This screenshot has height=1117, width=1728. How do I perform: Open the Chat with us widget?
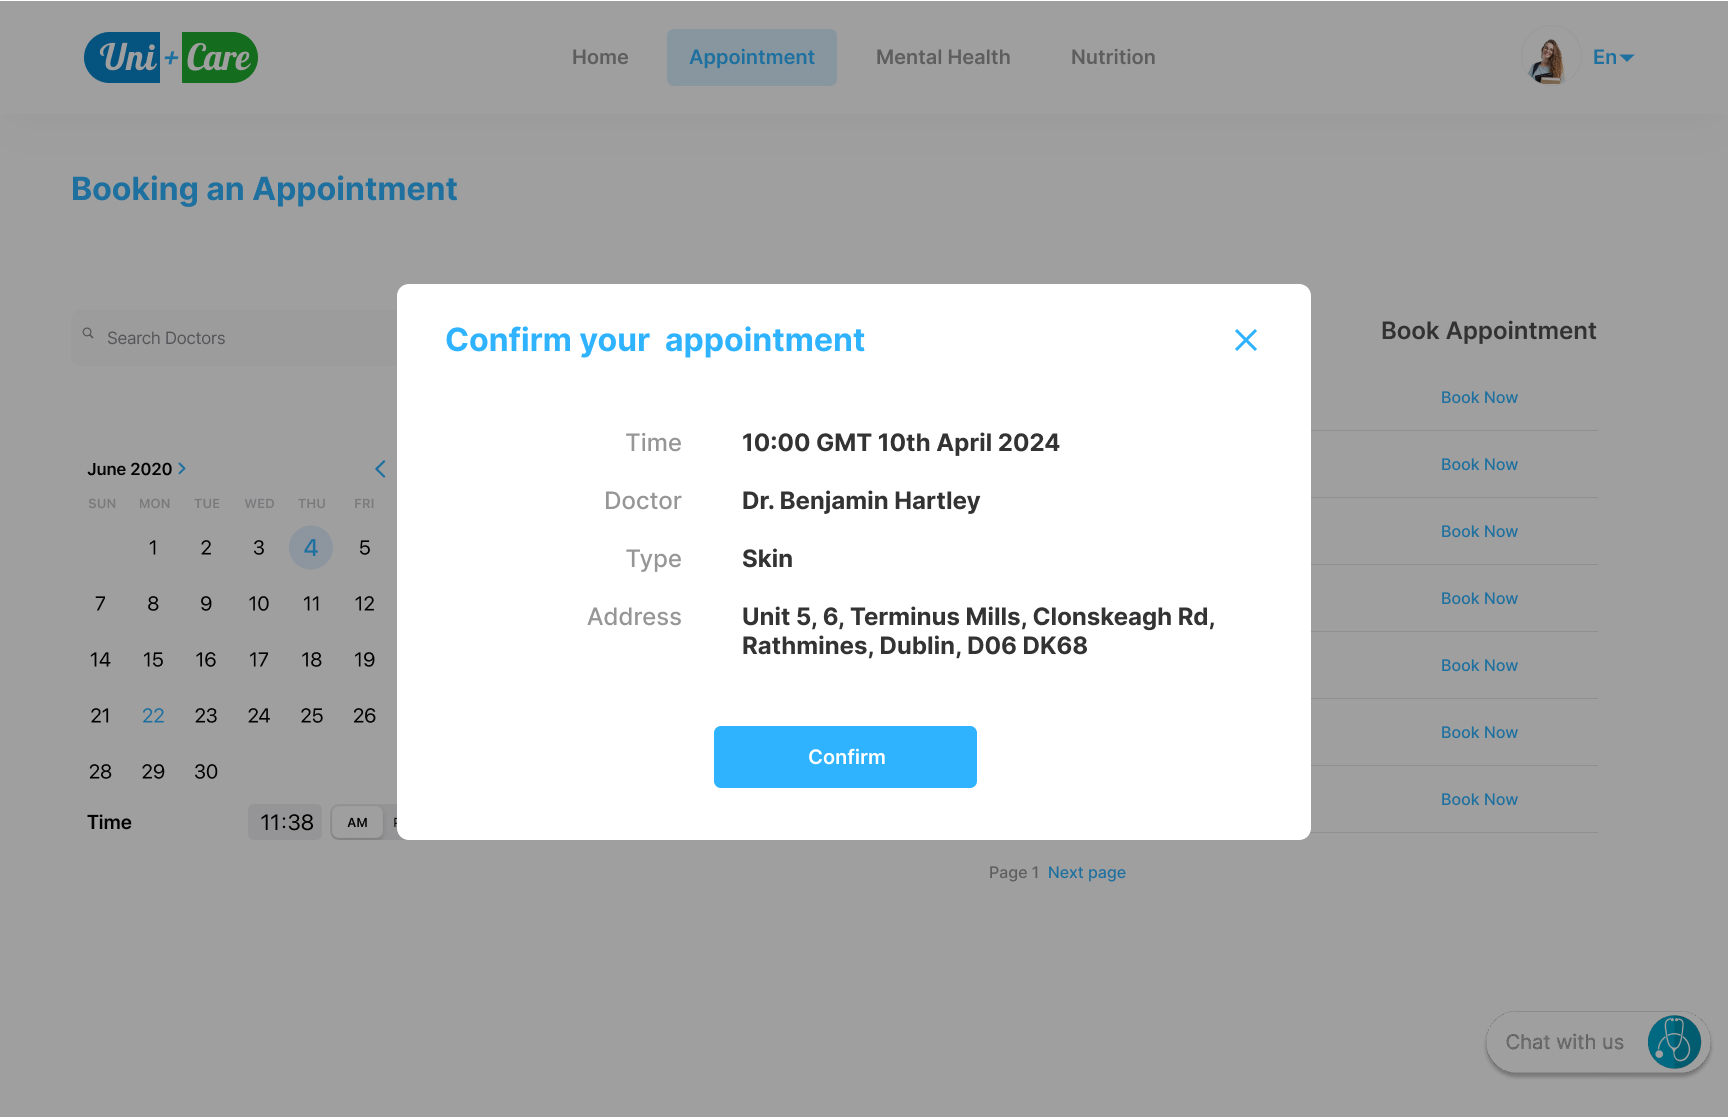point(1598,1042)
